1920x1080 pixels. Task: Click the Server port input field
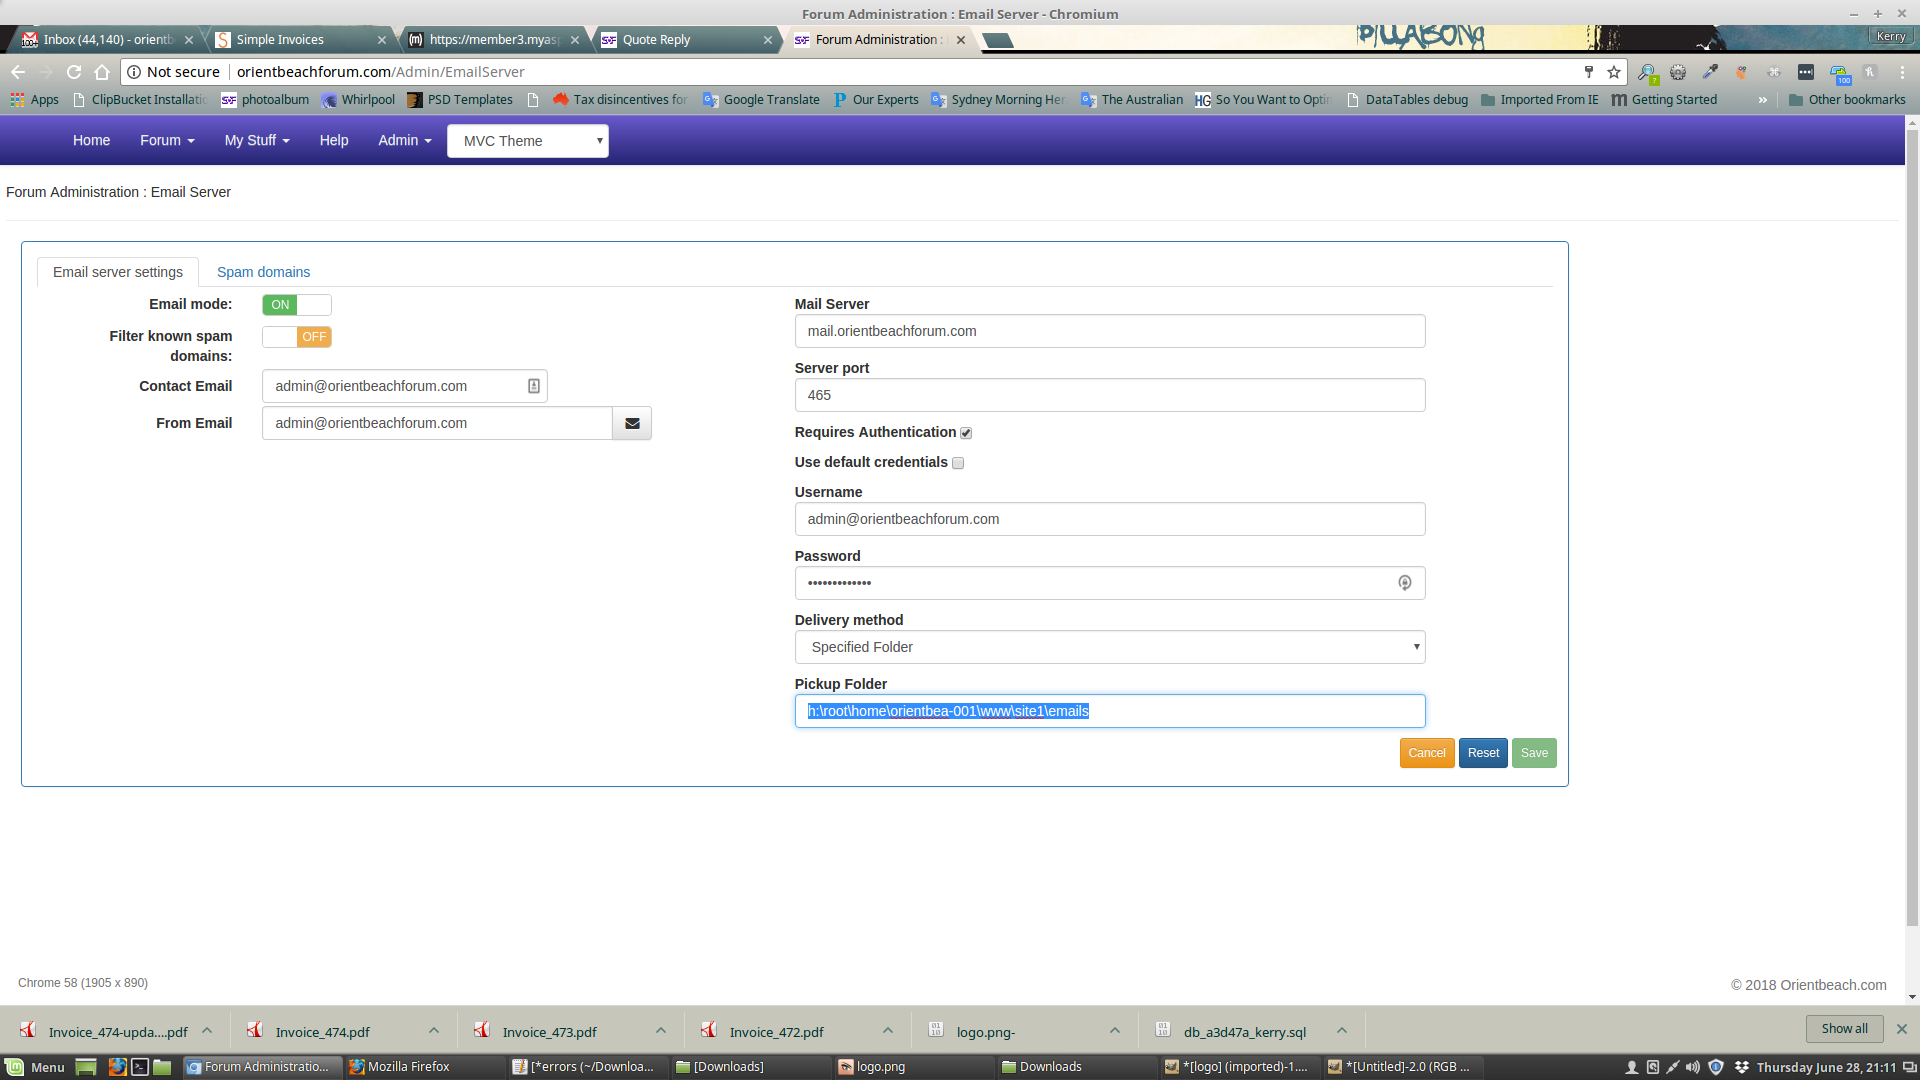(1109, 395)
